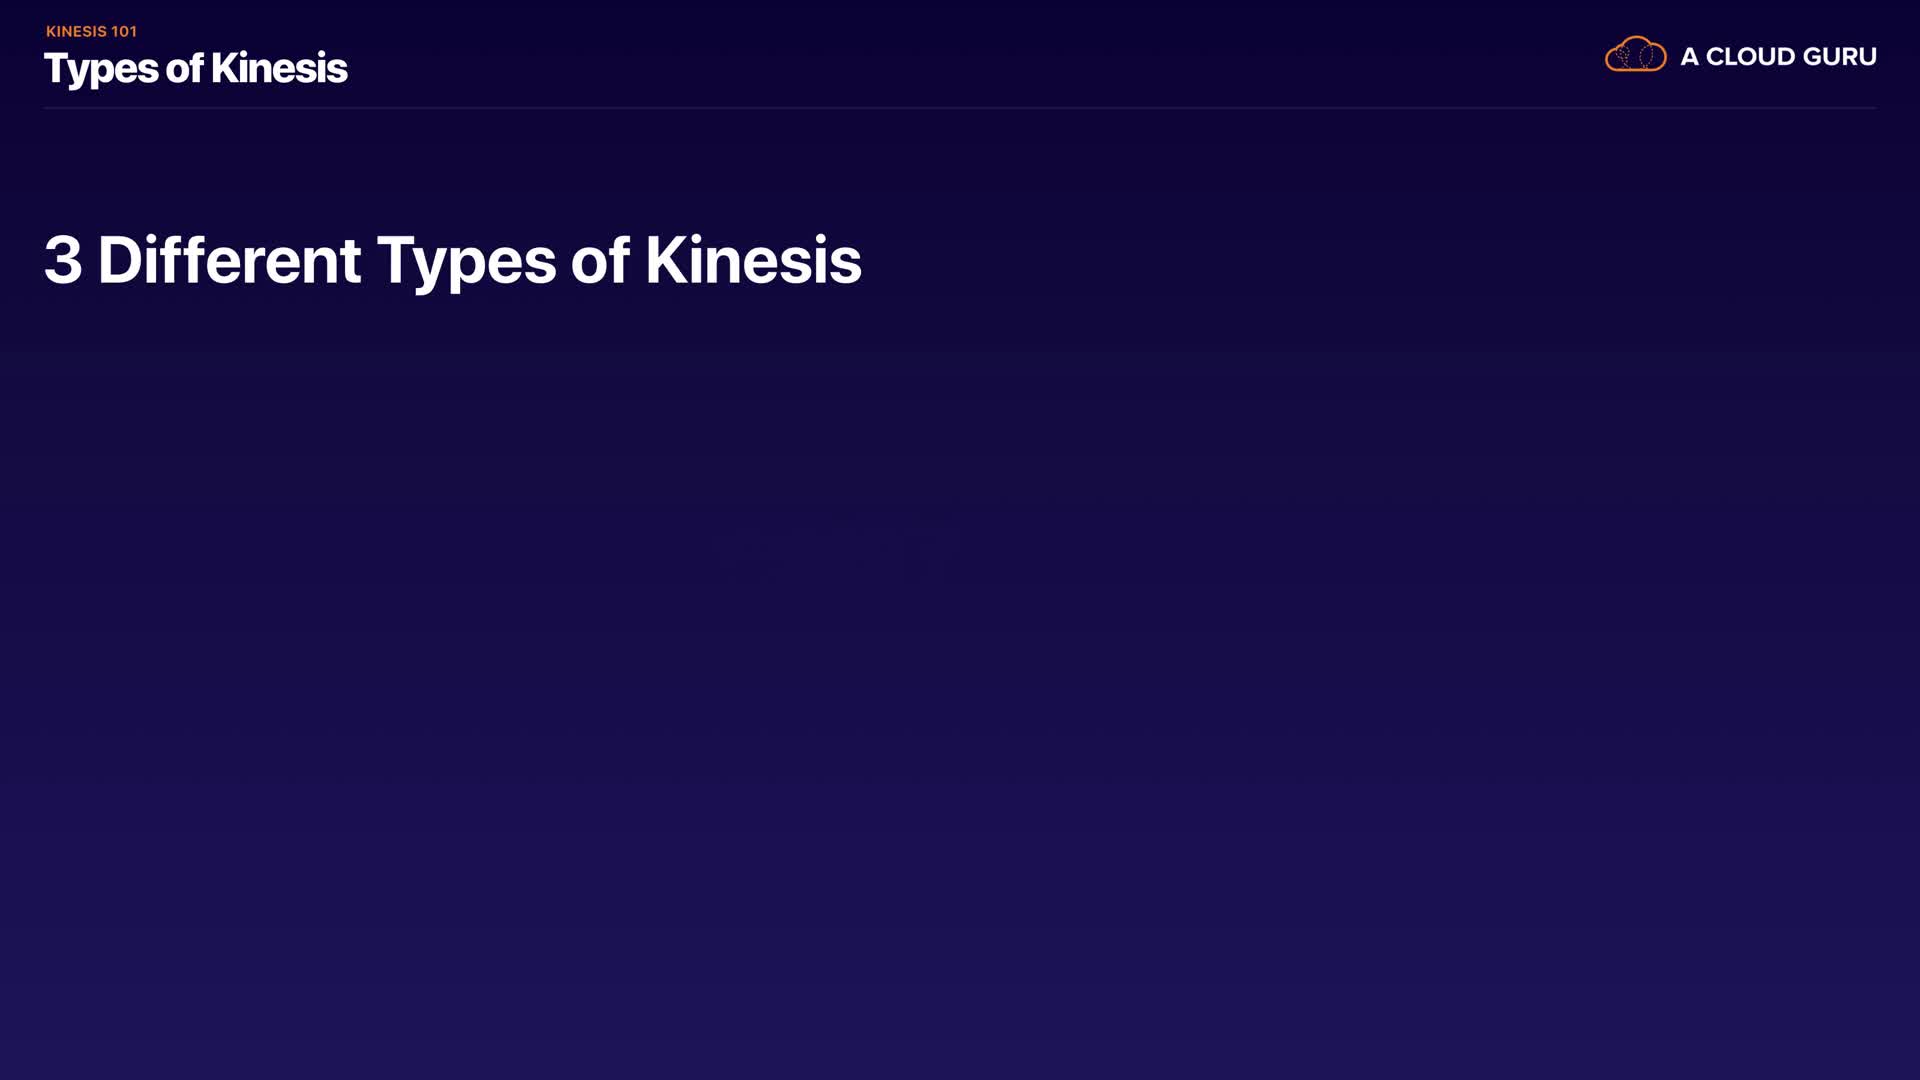Click the A Cloud Guru cloud logo icon
This screenshot has width=1920, height=1080.
click(x=1635, y=55)
